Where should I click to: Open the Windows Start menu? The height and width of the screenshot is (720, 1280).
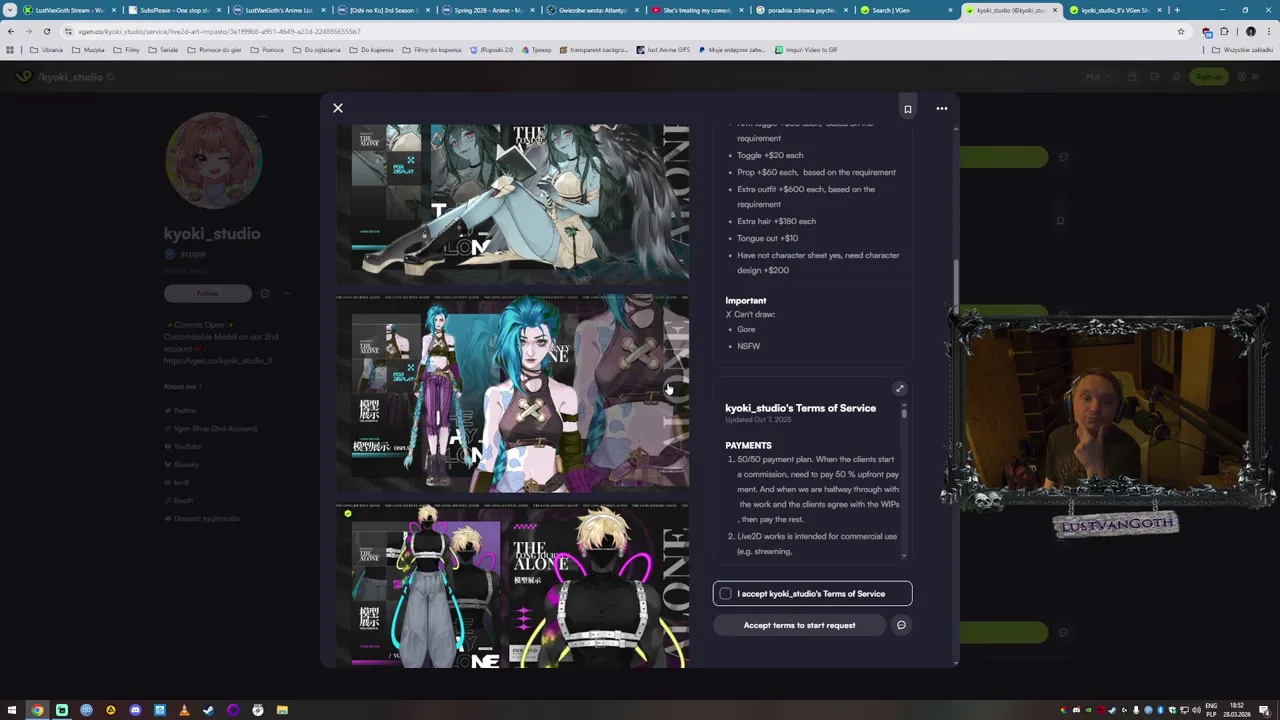click(x=13, y=710)
